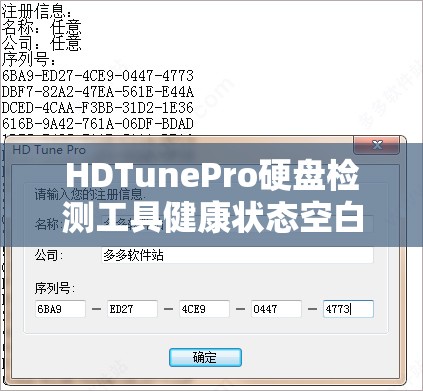423x391 pixels.
Task: Click serial line 6BA9-ED27-4CE9-0447-4773
Action: click(98, 76)
